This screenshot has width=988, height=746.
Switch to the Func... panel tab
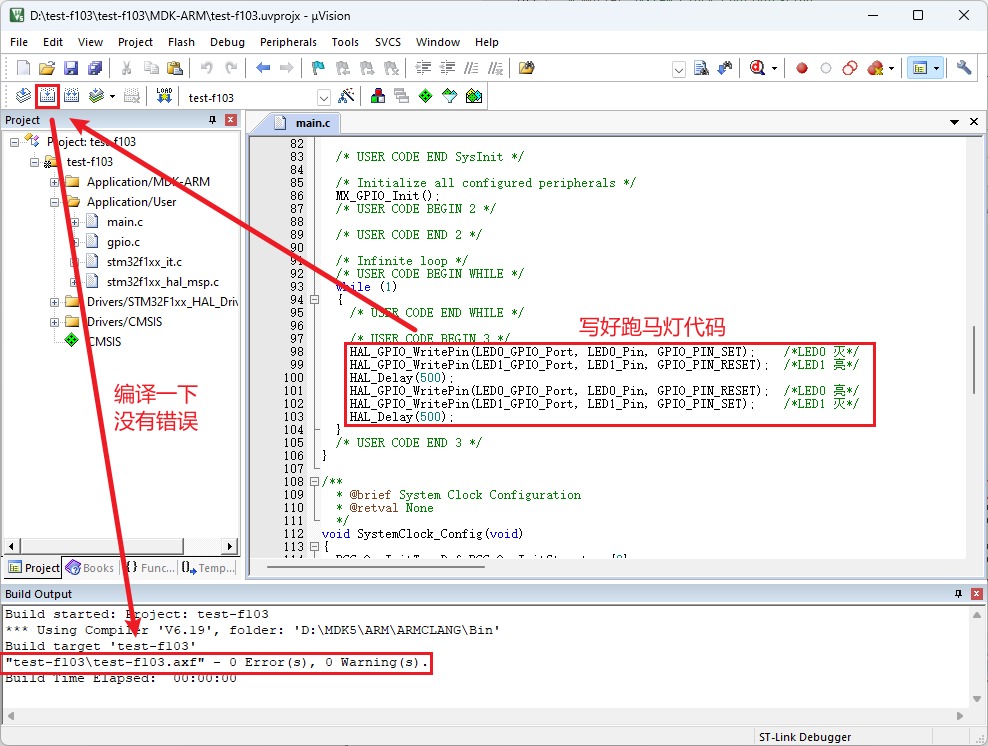[150, 568]
